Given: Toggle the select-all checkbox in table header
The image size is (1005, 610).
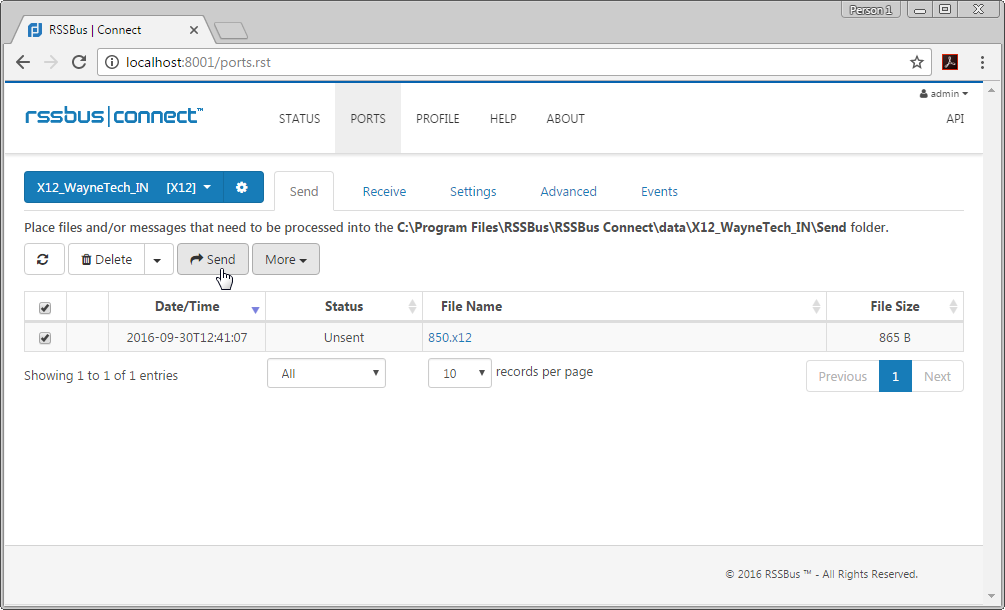Looking at the screenshot, I should (x=45, y=308).
